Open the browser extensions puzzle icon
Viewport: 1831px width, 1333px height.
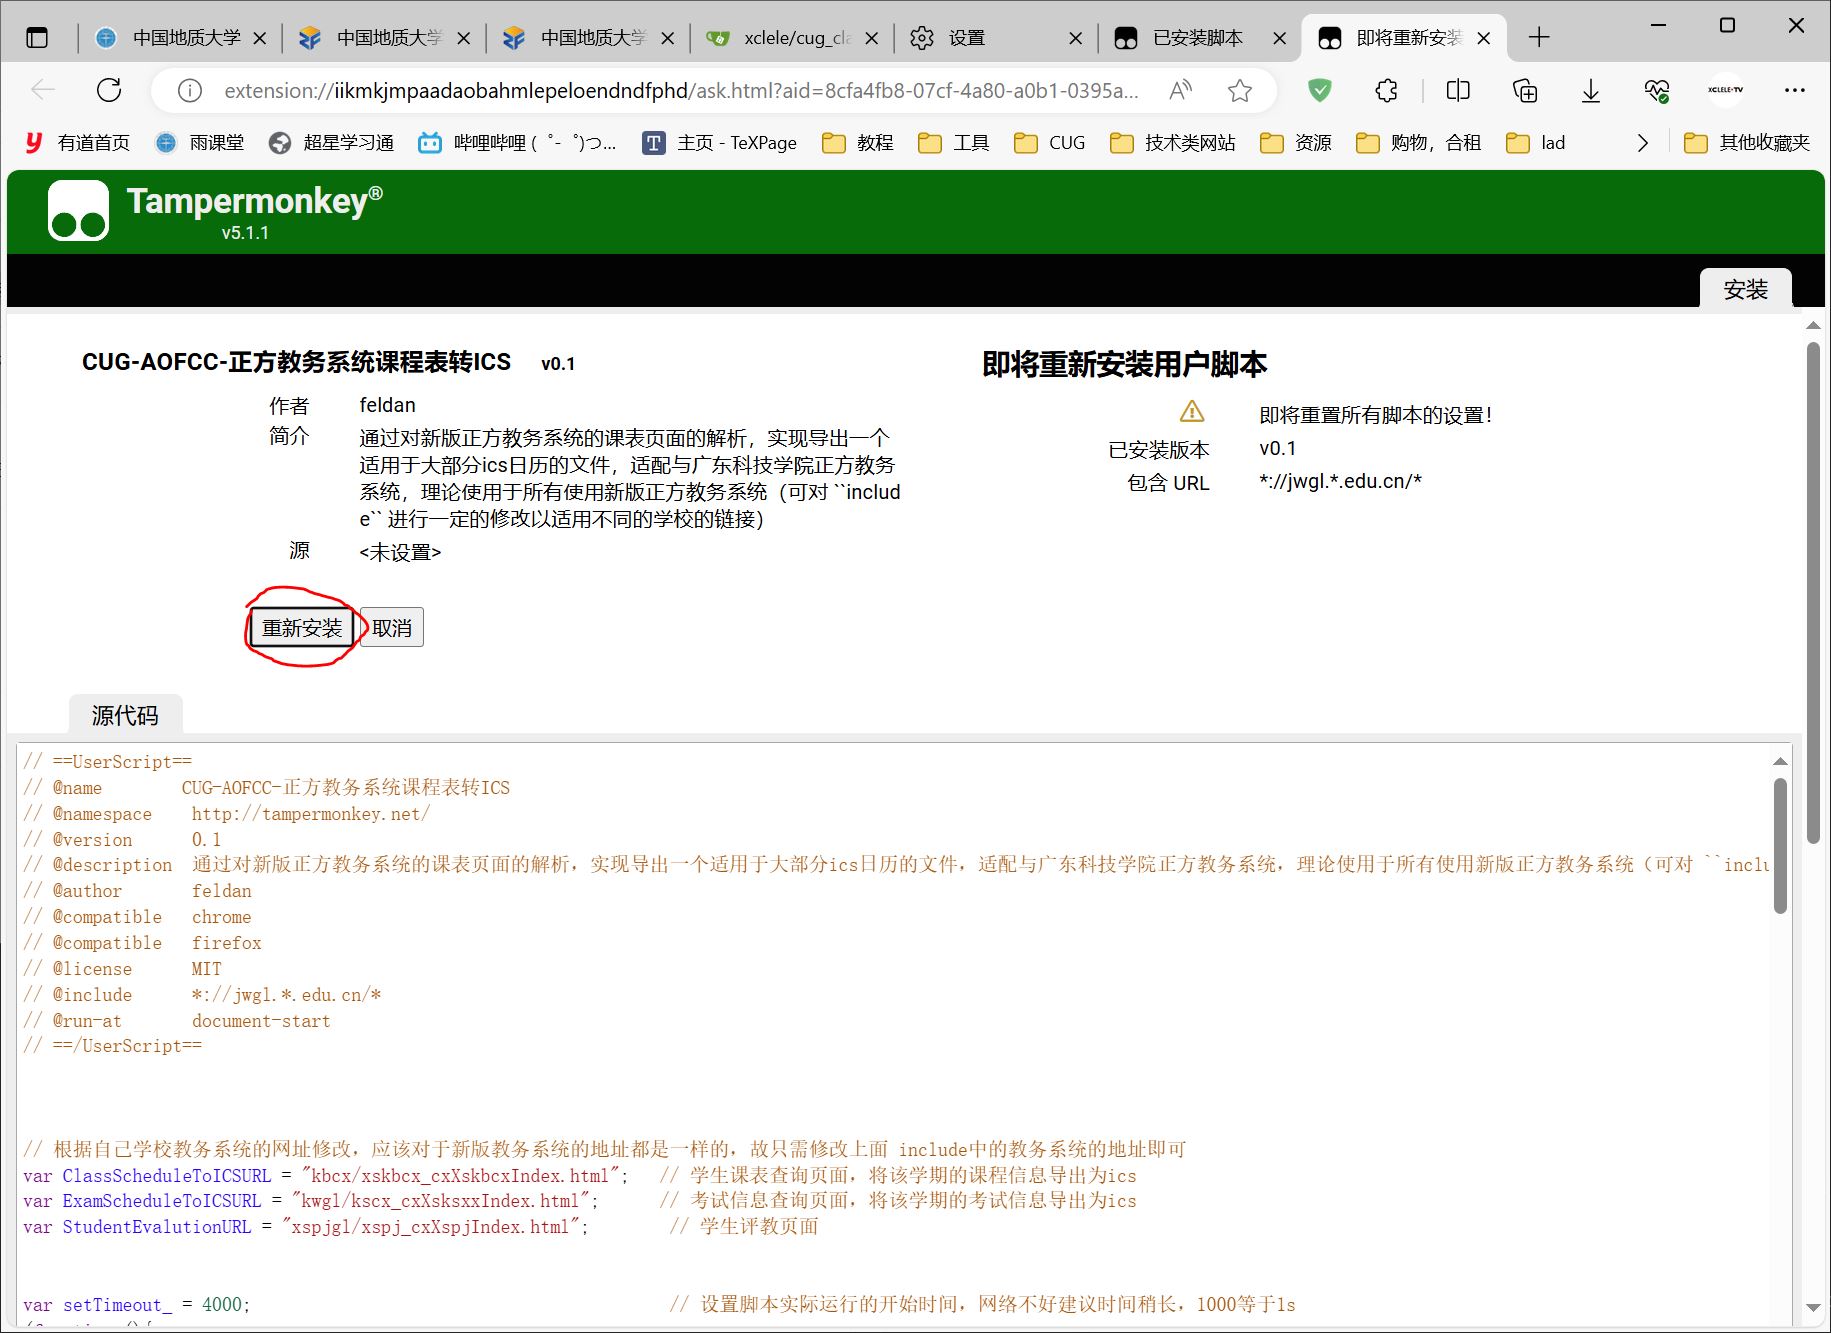(1386, 91)
